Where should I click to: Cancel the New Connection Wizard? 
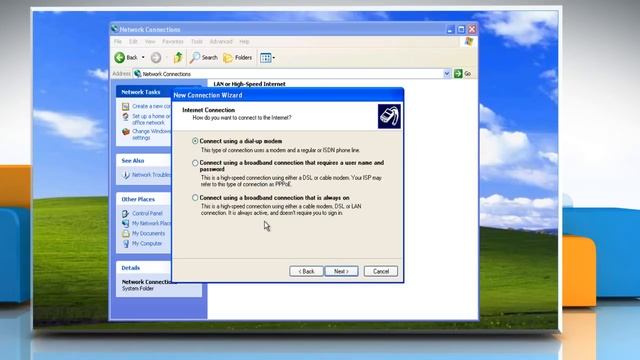(380, 271)
